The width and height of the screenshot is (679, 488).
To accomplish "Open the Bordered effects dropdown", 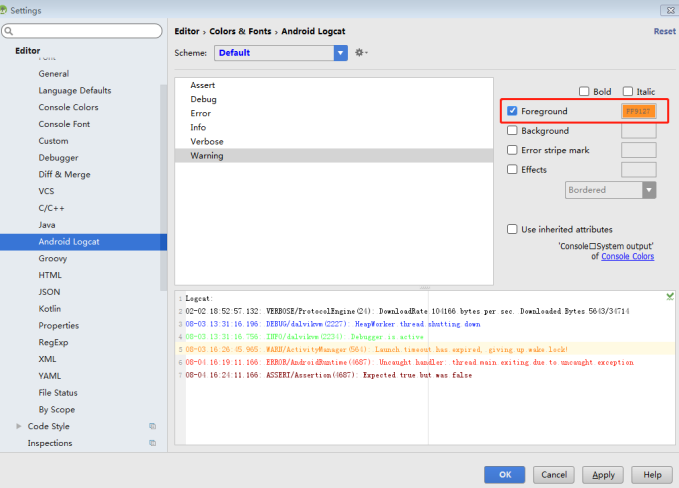I will click(x=610, y=190).
